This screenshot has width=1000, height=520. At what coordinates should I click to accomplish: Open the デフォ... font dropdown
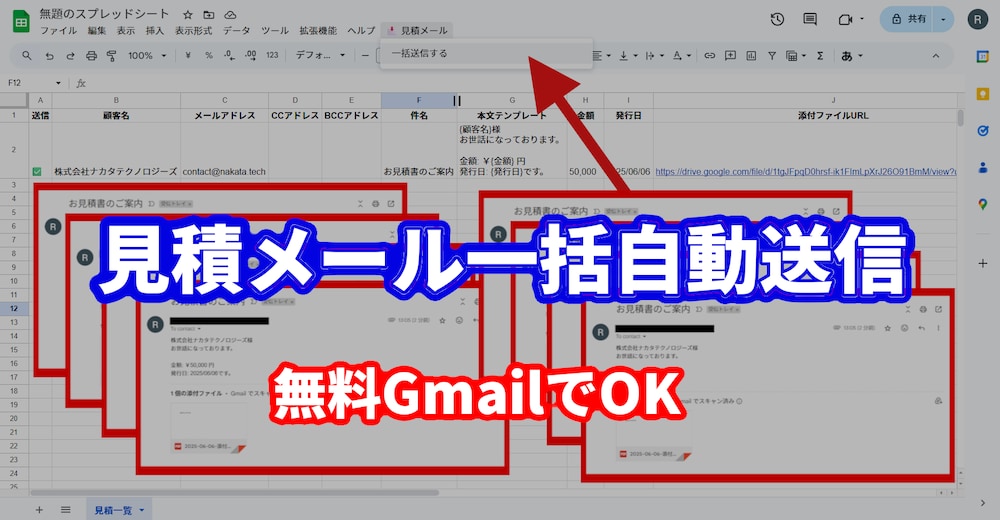[320, 56]
